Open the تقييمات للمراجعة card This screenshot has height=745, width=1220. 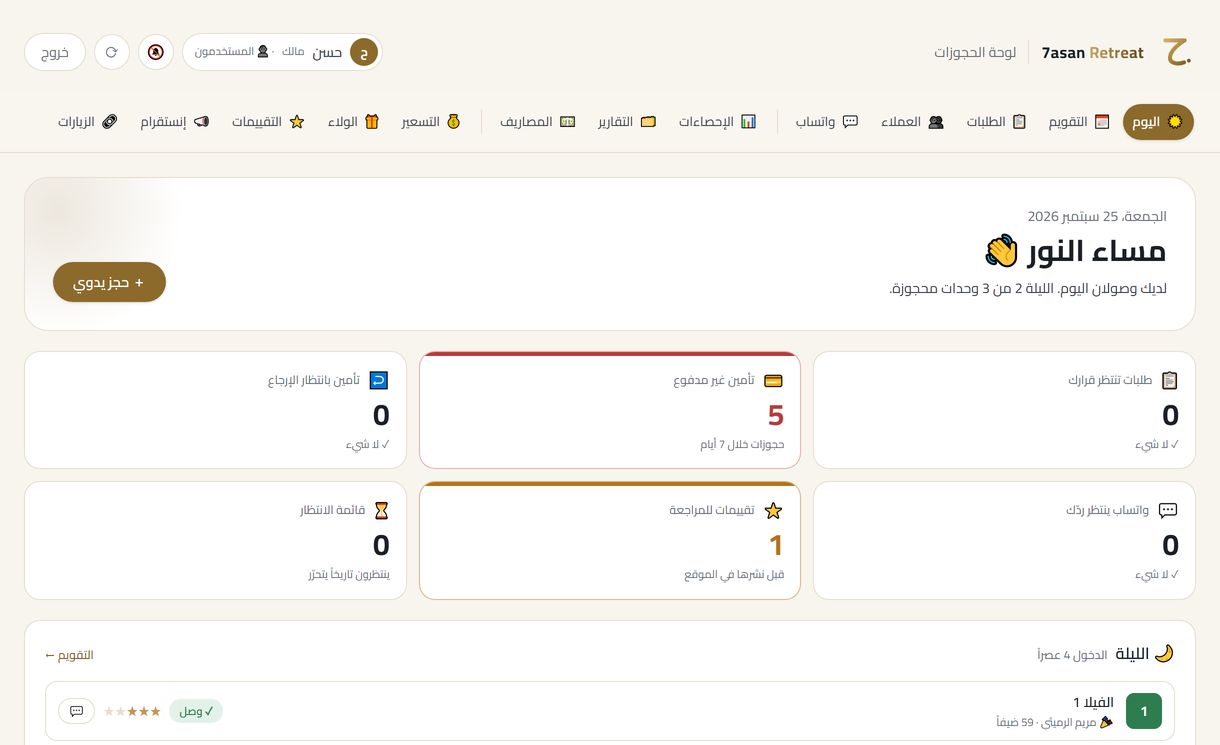[x=610, y=541]
